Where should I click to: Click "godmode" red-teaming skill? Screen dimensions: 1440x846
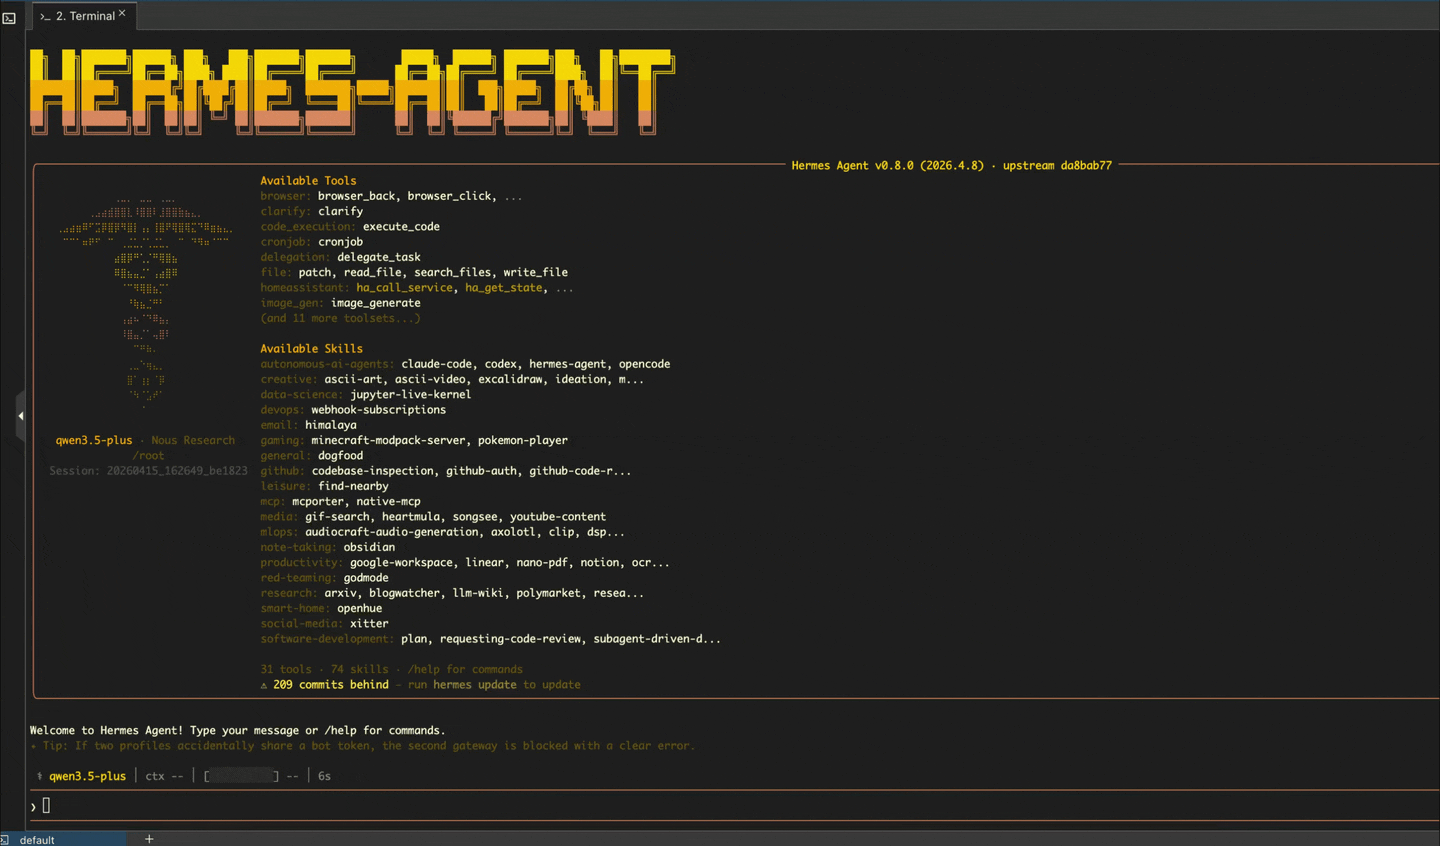[x=366, y=578]
